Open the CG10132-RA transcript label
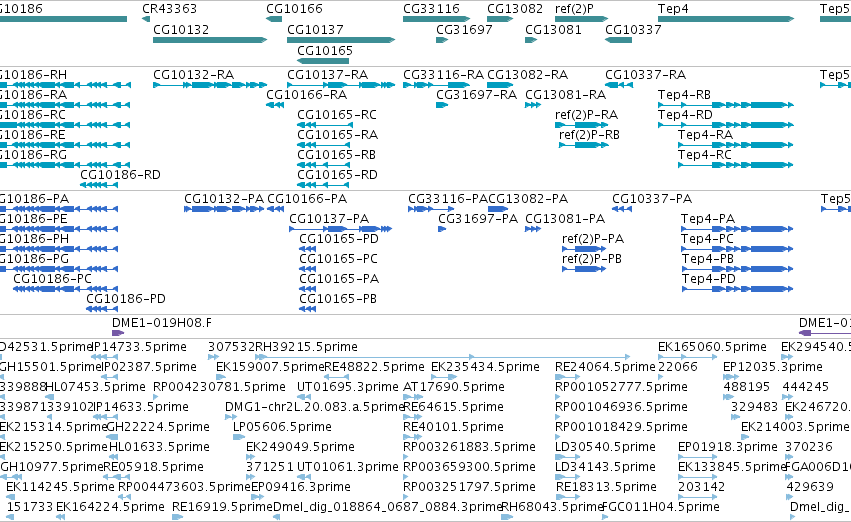The image size is (851, 522). tap(193, 74)
